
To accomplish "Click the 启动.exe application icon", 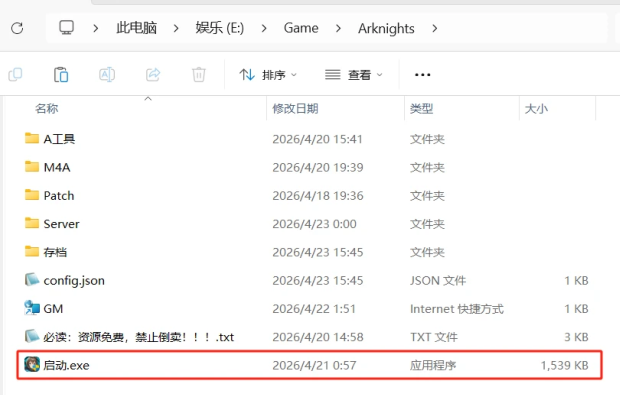I will click(32, 365).
